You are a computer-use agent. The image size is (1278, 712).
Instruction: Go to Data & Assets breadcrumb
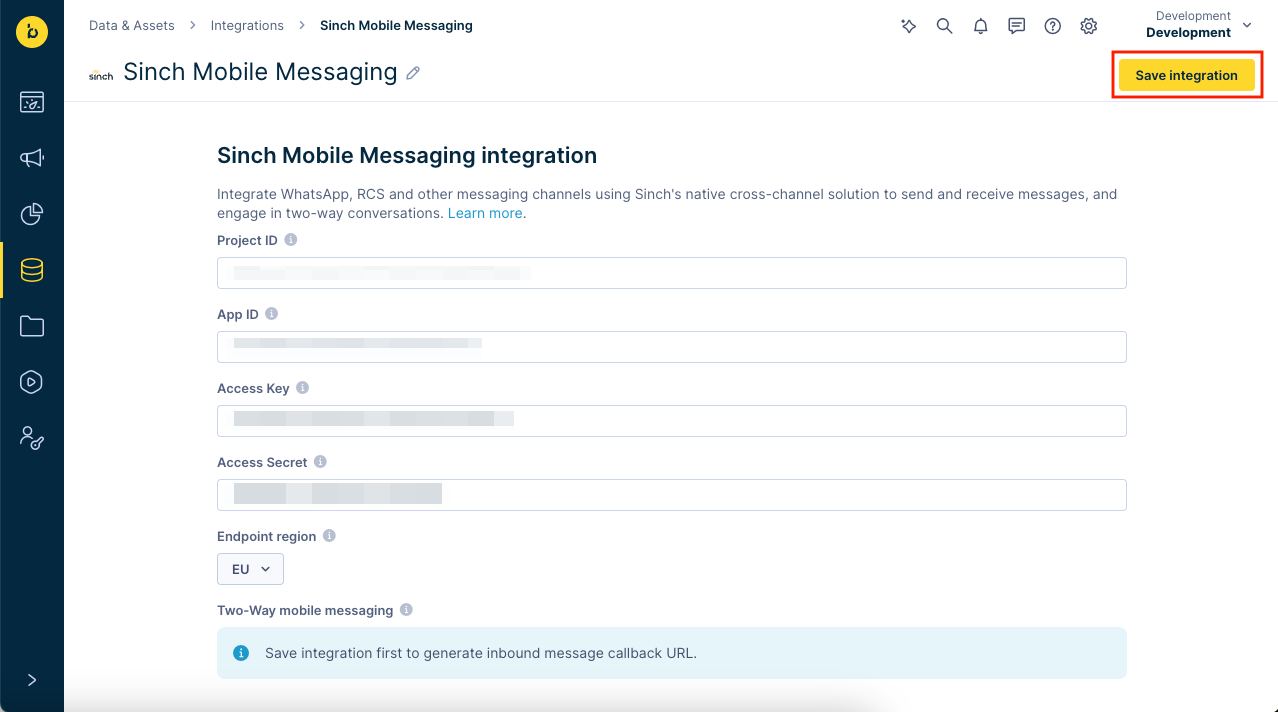[x=132, y=25]
